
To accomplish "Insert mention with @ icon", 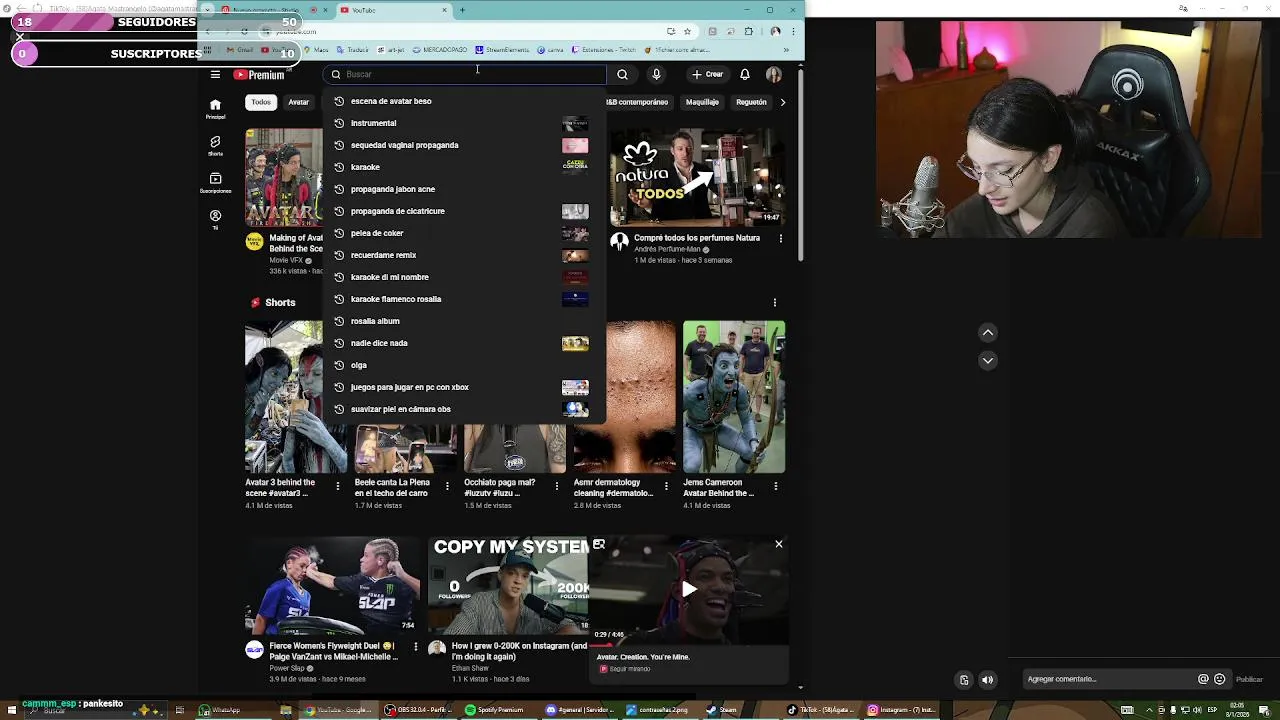I will [1203, 679].
